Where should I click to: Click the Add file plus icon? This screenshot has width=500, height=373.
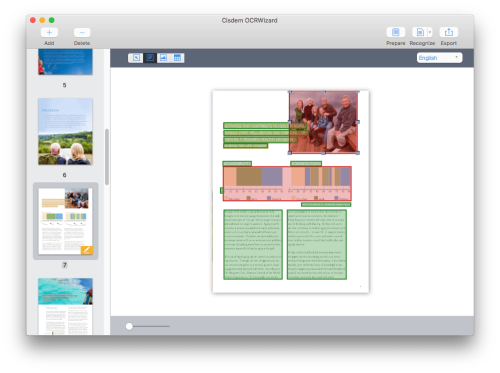[49, 32]
